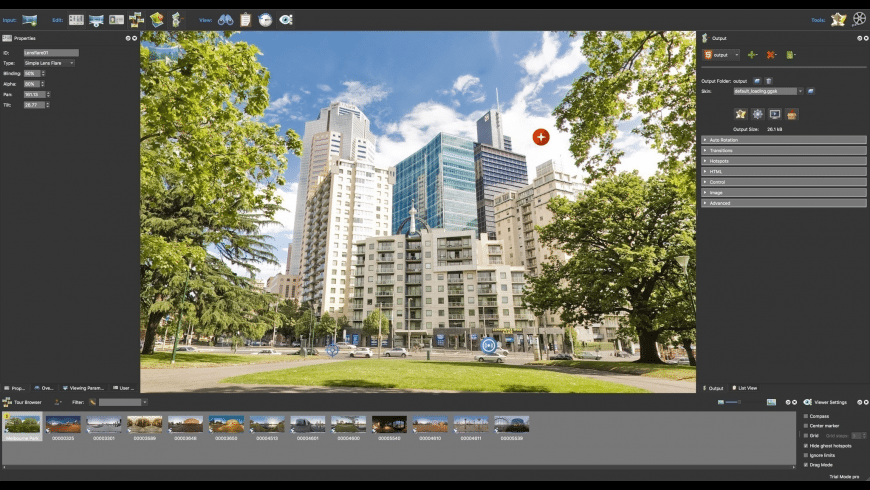870x490 pixels.
Task: Click the binoculars Overview icon
Action: coord(225,20)
